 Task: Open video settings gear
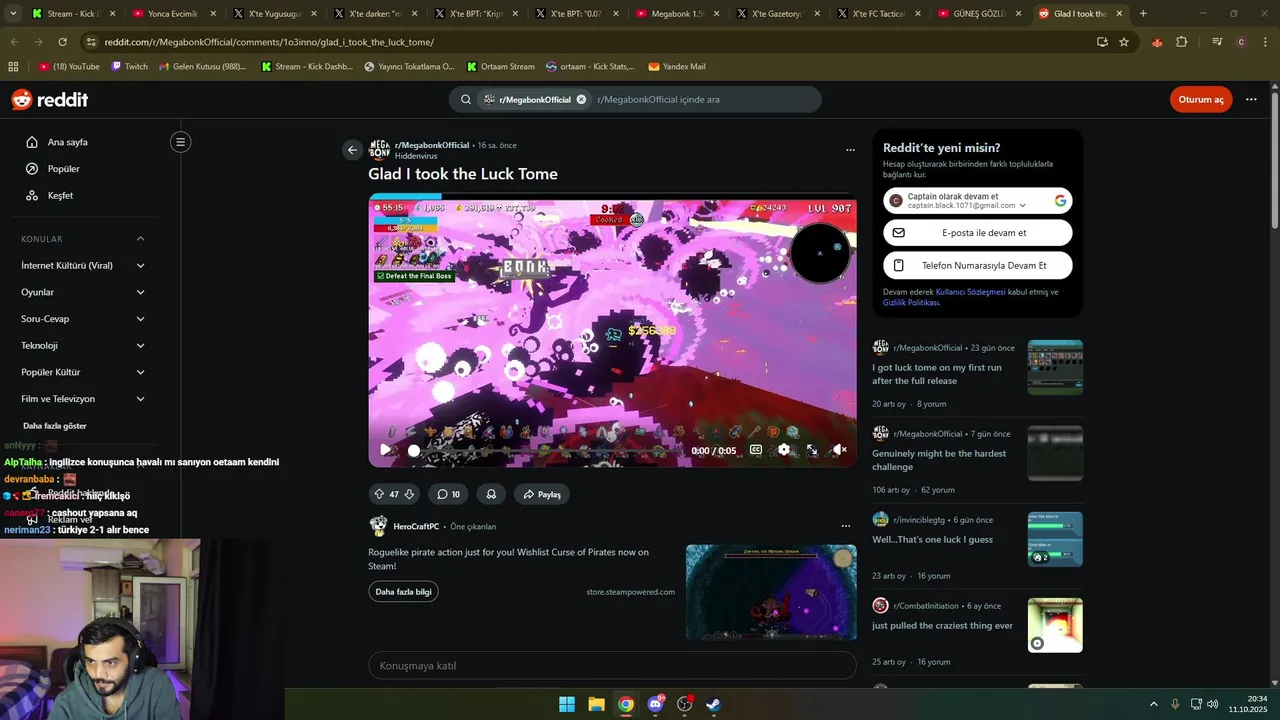784,450
